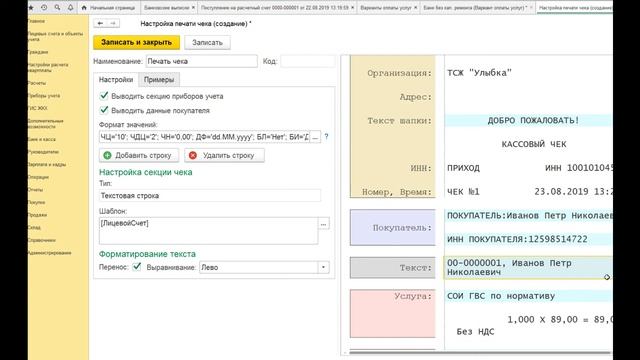Open Граждане section in sidebar
This screenshot has width=640, height=360.
point(38,52)
